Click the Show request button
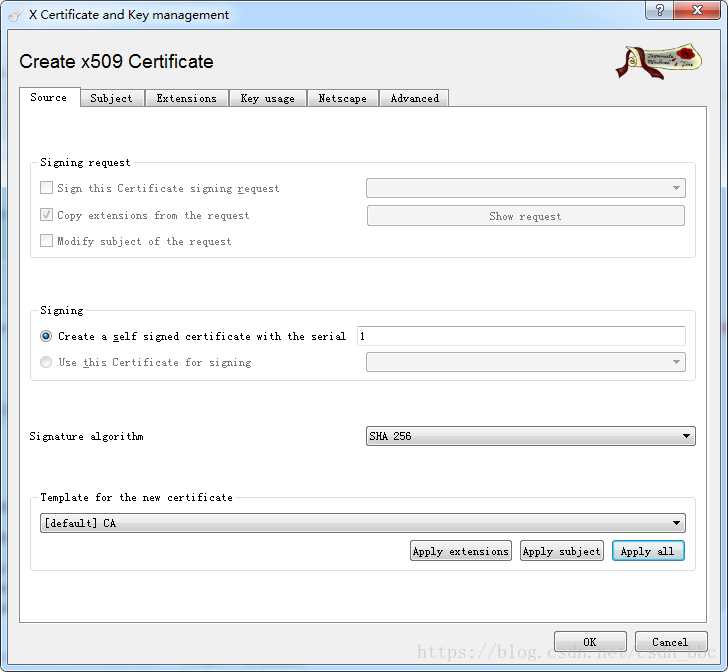 (526, 216)
